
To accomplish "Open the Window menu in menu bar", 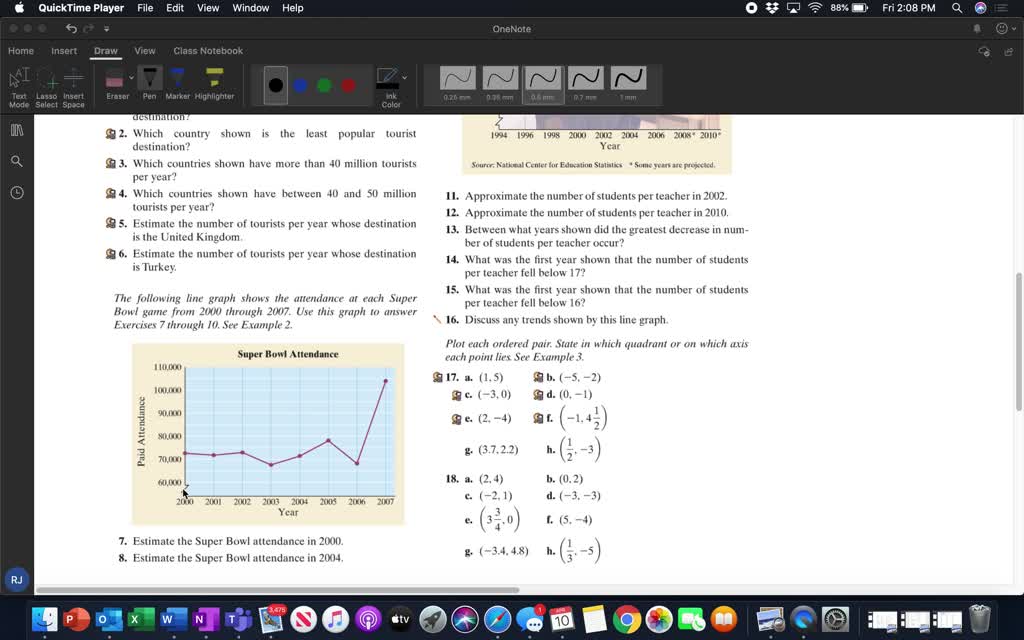I will [x=250, y=8].
